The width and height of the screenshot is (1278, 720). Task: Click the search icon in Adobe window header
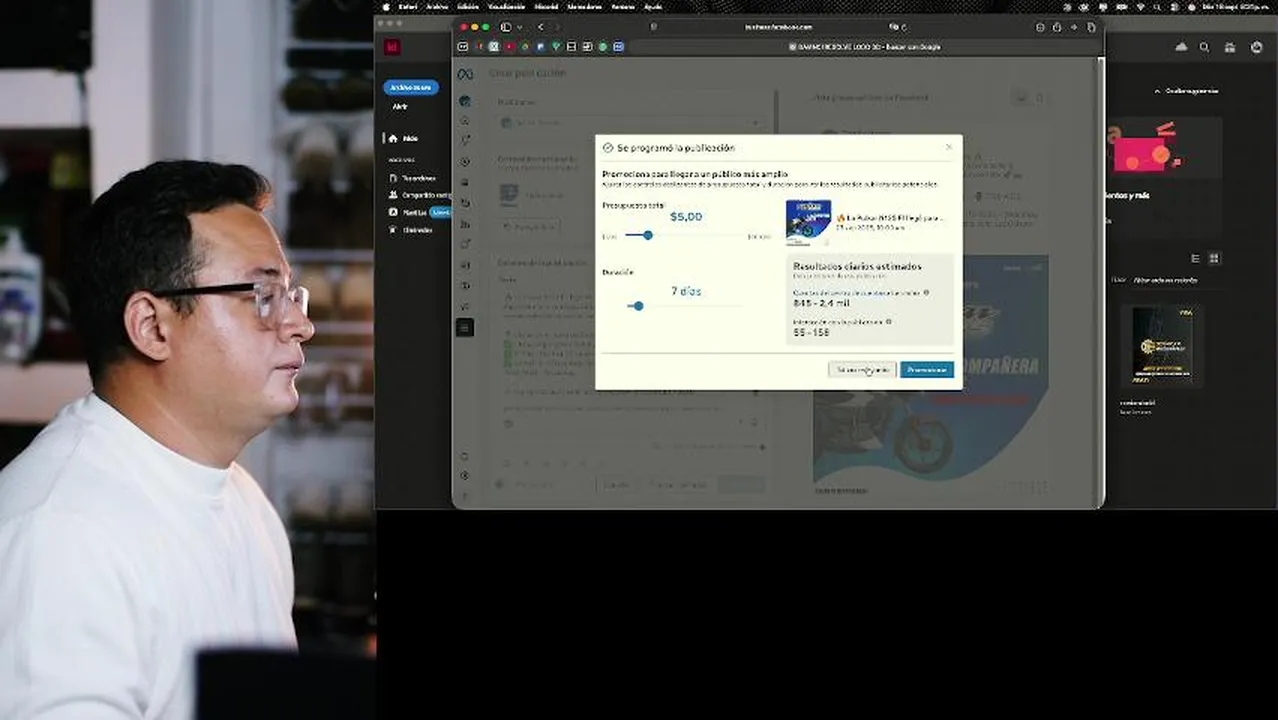tap(1204, 47)
